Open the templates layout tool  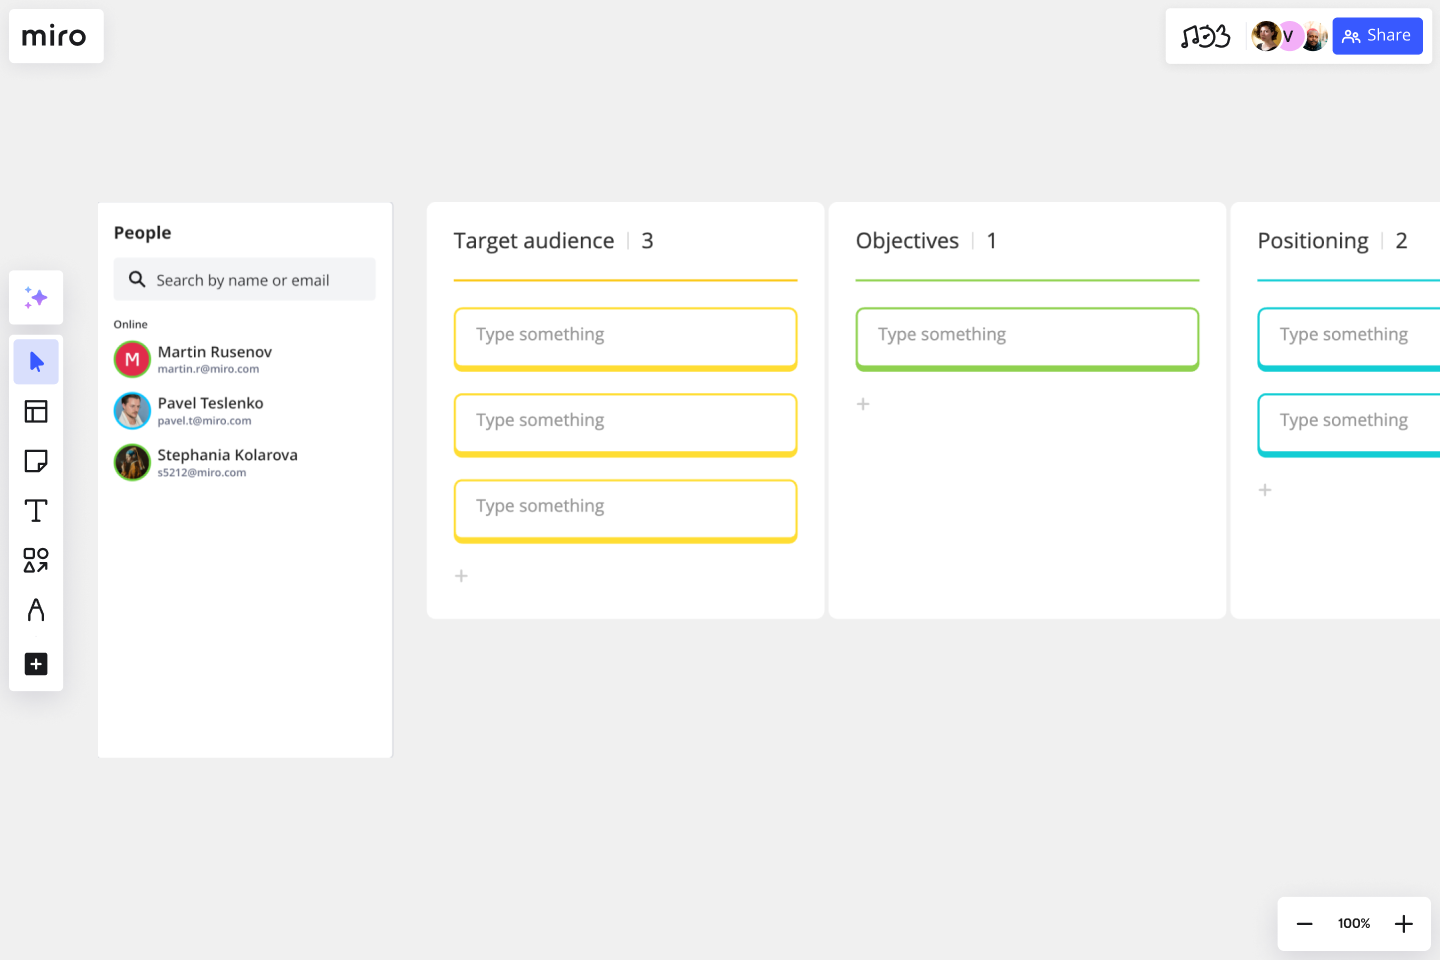[x=36, y=411]
